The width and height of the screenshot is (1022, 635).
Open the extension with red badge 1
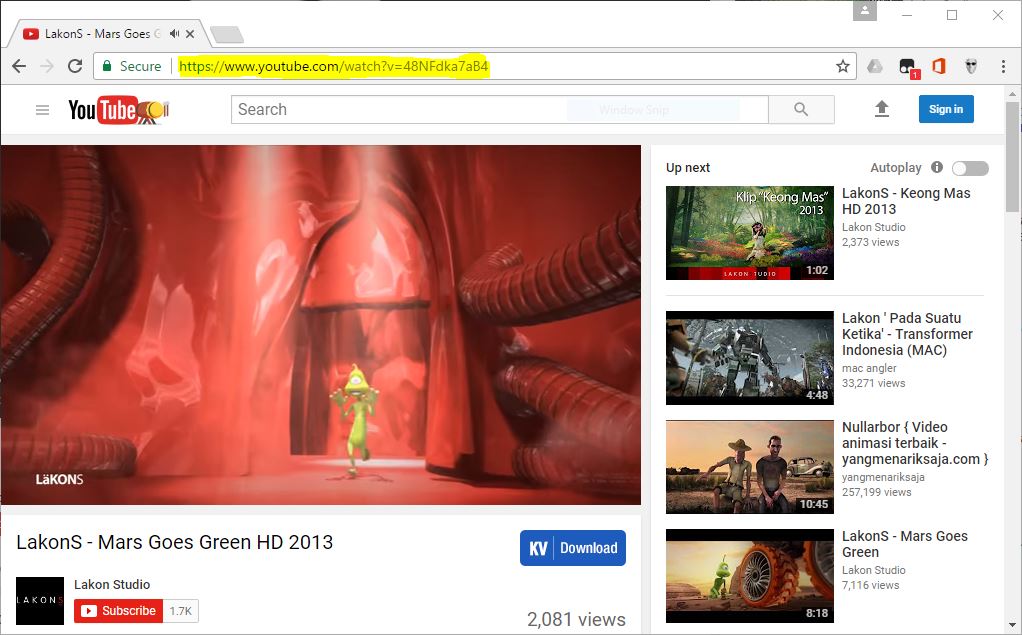click(909, 67)
